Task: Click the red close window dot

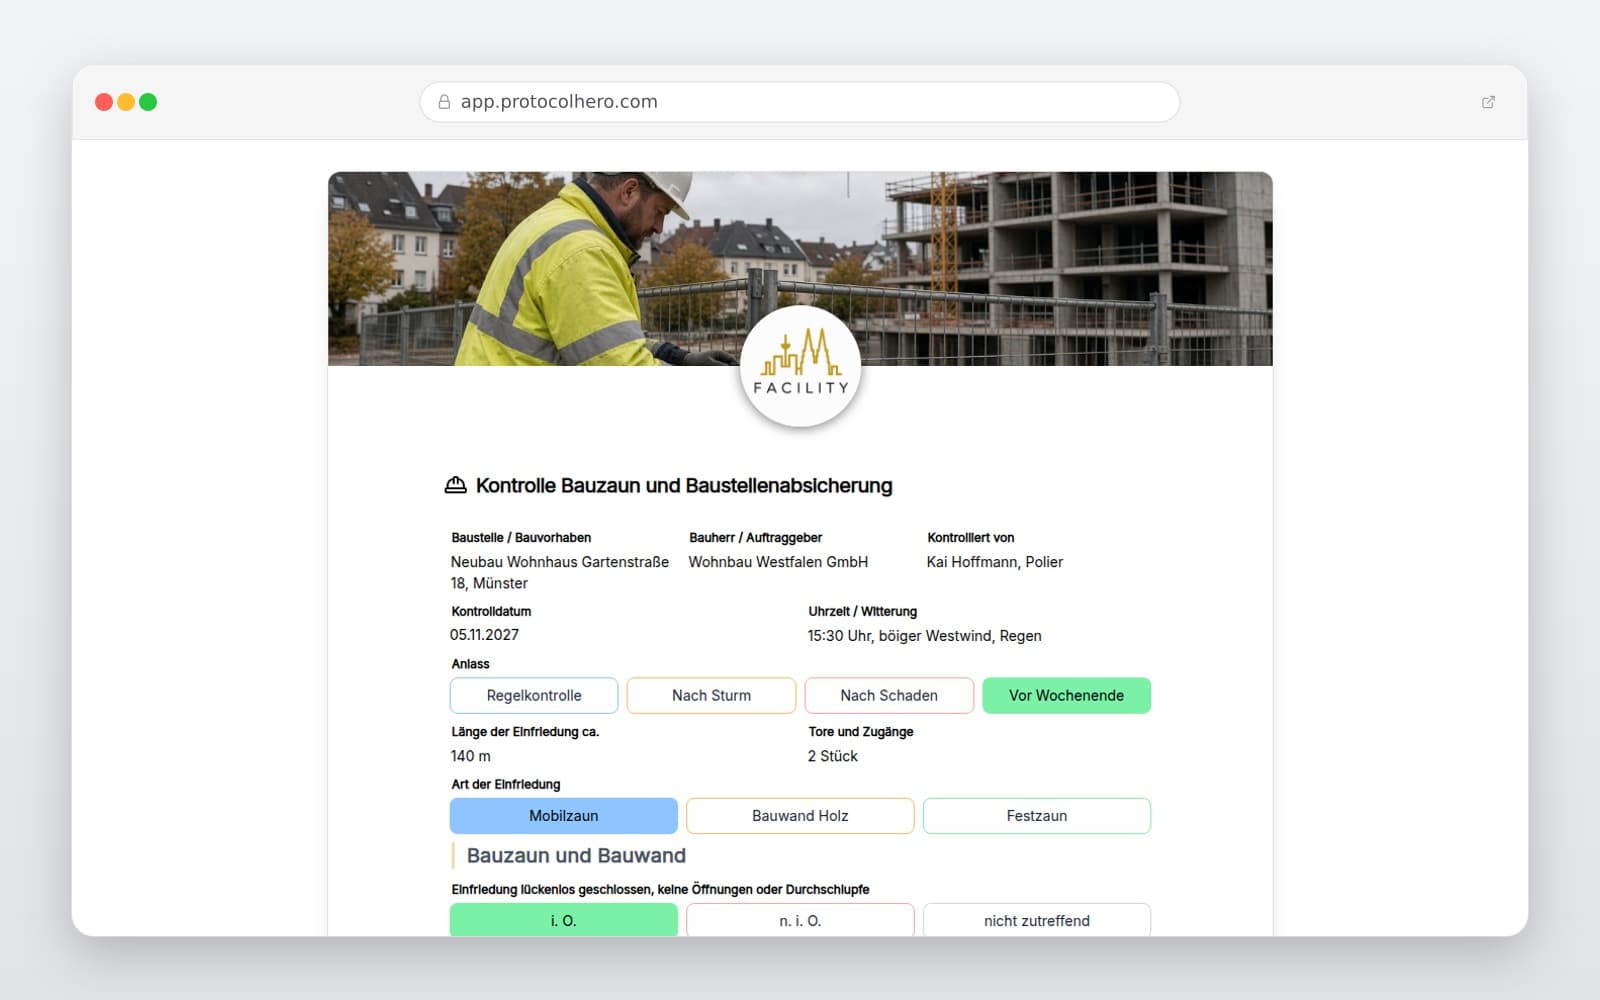Action: tap(104, 102)
